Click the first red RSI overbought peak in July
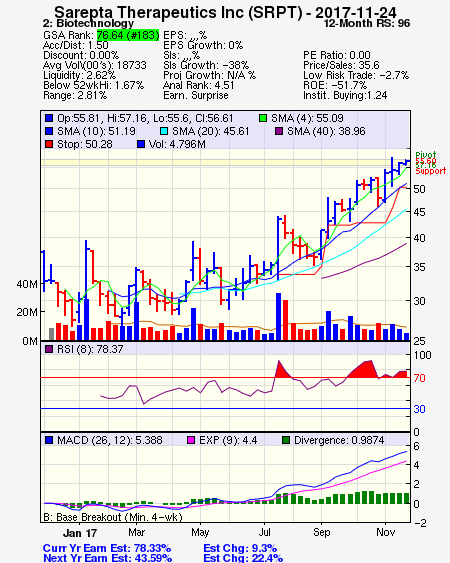This screenshot has height=563, width=450. pos(283,370)
